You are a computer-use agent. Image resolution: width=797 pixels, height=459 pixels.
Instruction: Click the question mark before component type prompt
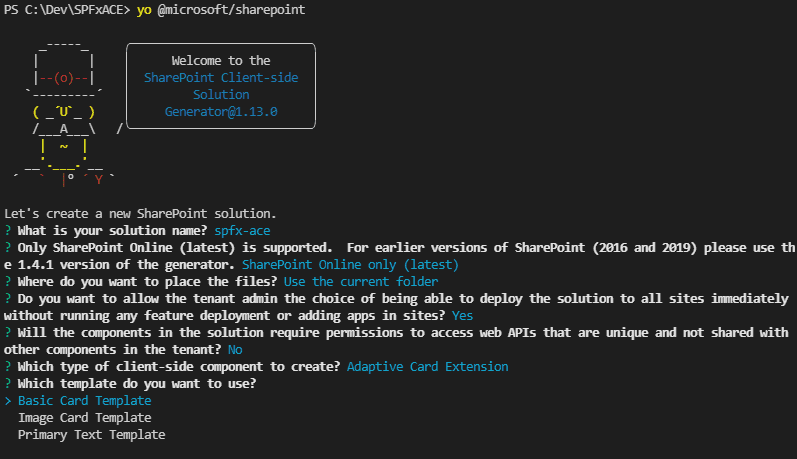[8, 366]
